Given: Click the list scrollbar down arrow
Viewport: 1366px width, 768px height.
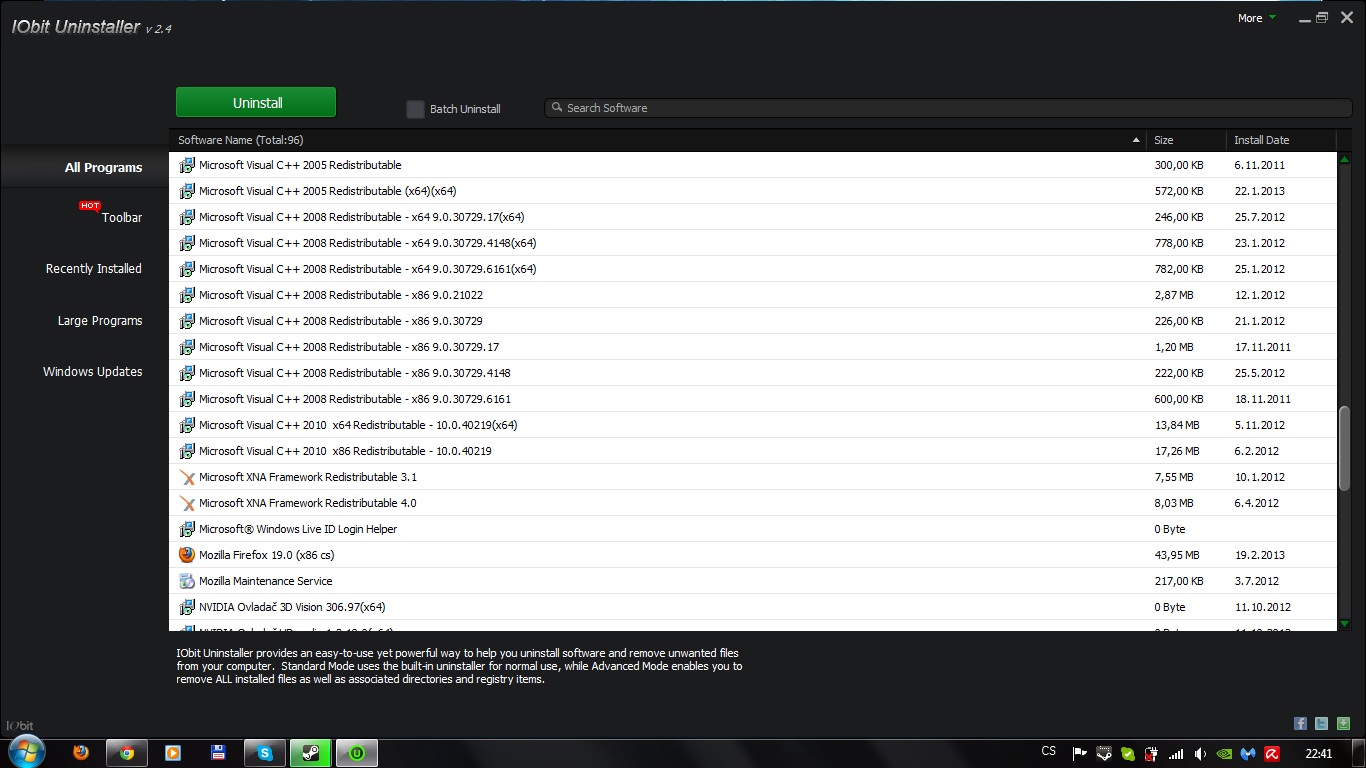Looking at the screenshot, I should [x=1345, y=623].
